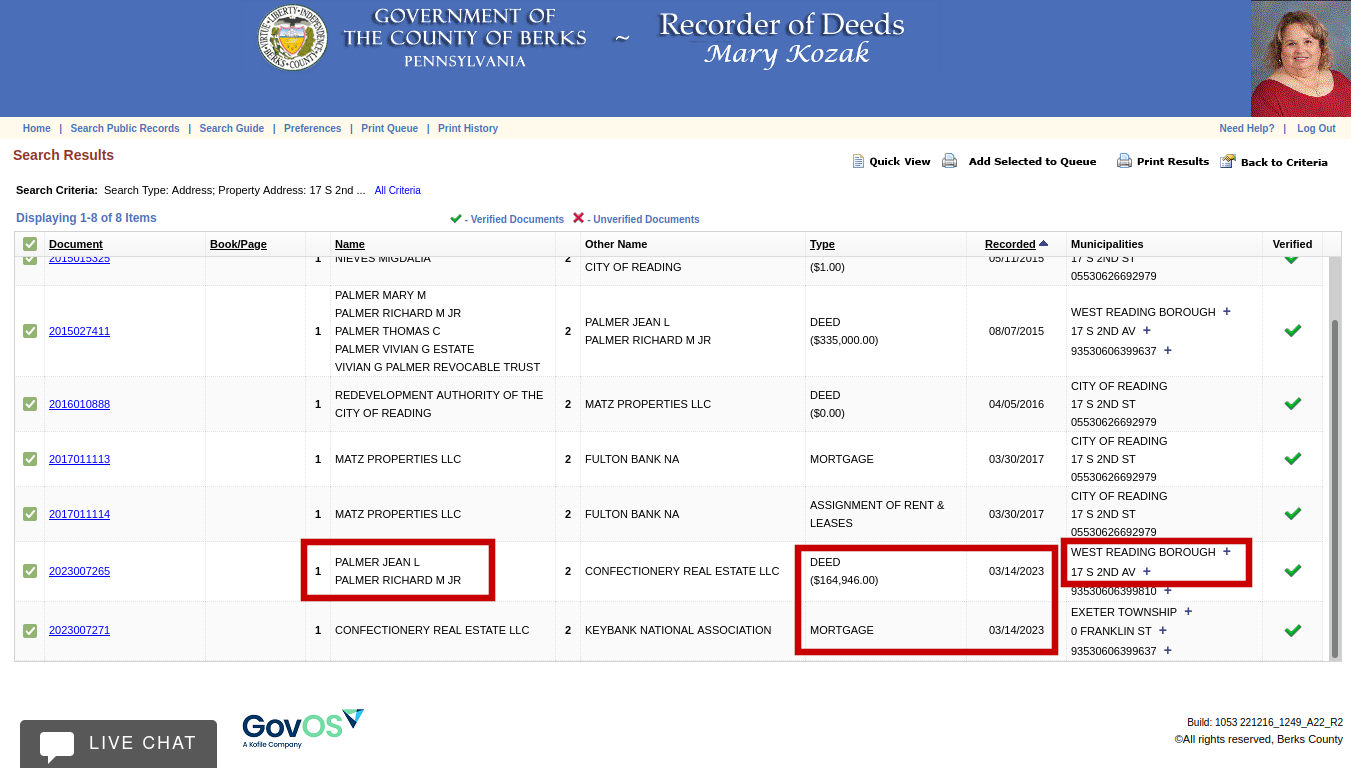The height and width of the screenshot is (768, 1366).
Task: Open document 2017011113 link
Action: pyautogui.click(x=80, y=459)
